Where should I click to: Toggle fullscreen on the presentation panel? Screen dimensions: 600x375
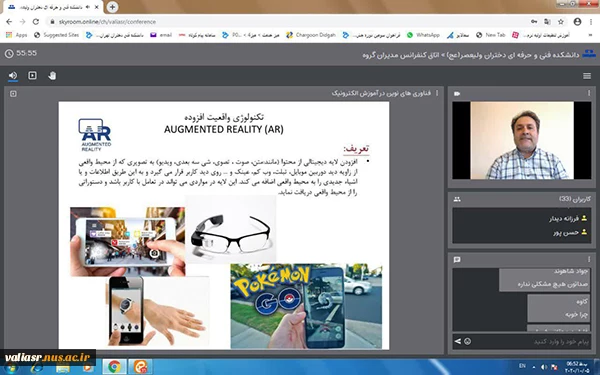pos(13,93)
